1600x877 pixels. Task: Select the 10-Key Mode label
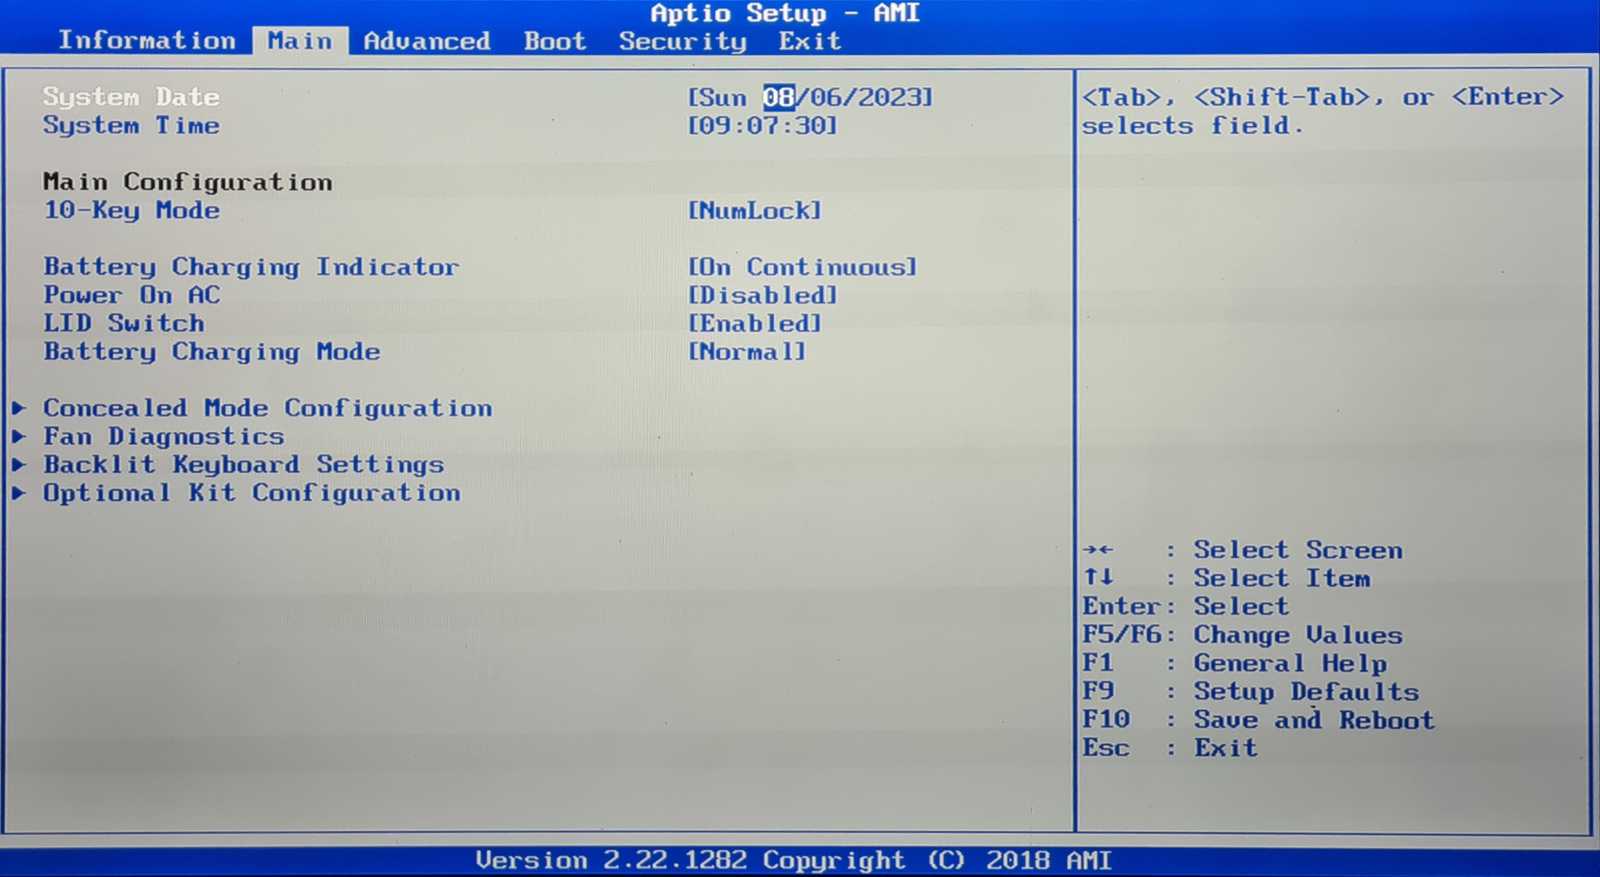point(131,211)
